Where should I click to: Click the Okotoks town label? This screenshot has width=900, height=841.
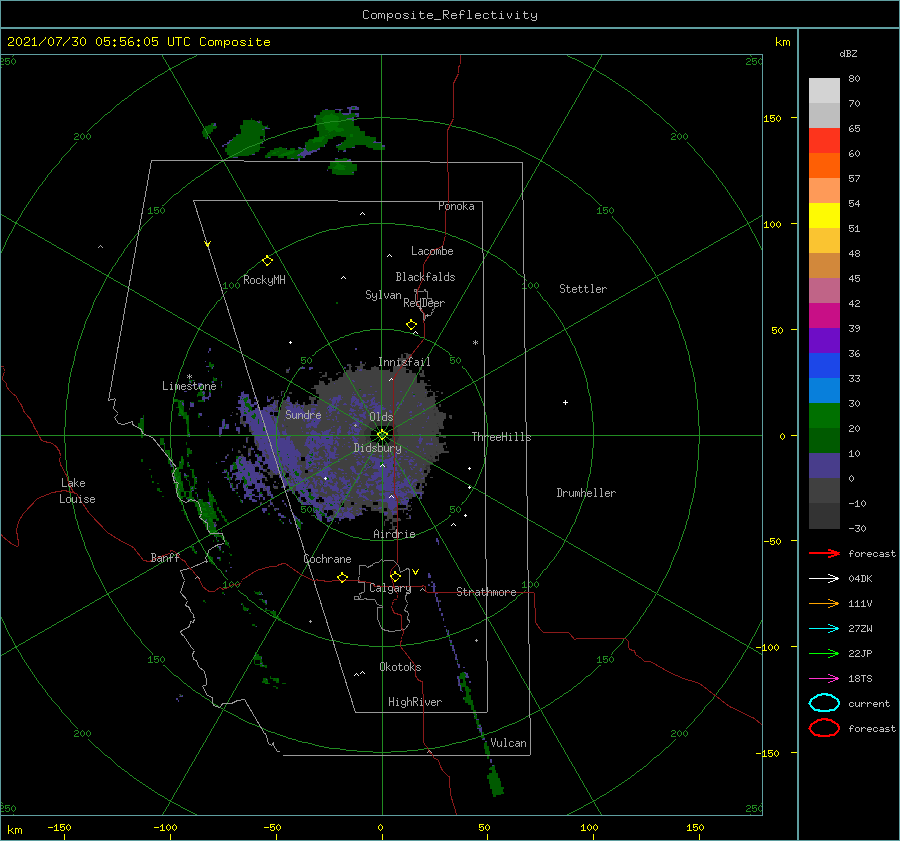tap(401, 667)
